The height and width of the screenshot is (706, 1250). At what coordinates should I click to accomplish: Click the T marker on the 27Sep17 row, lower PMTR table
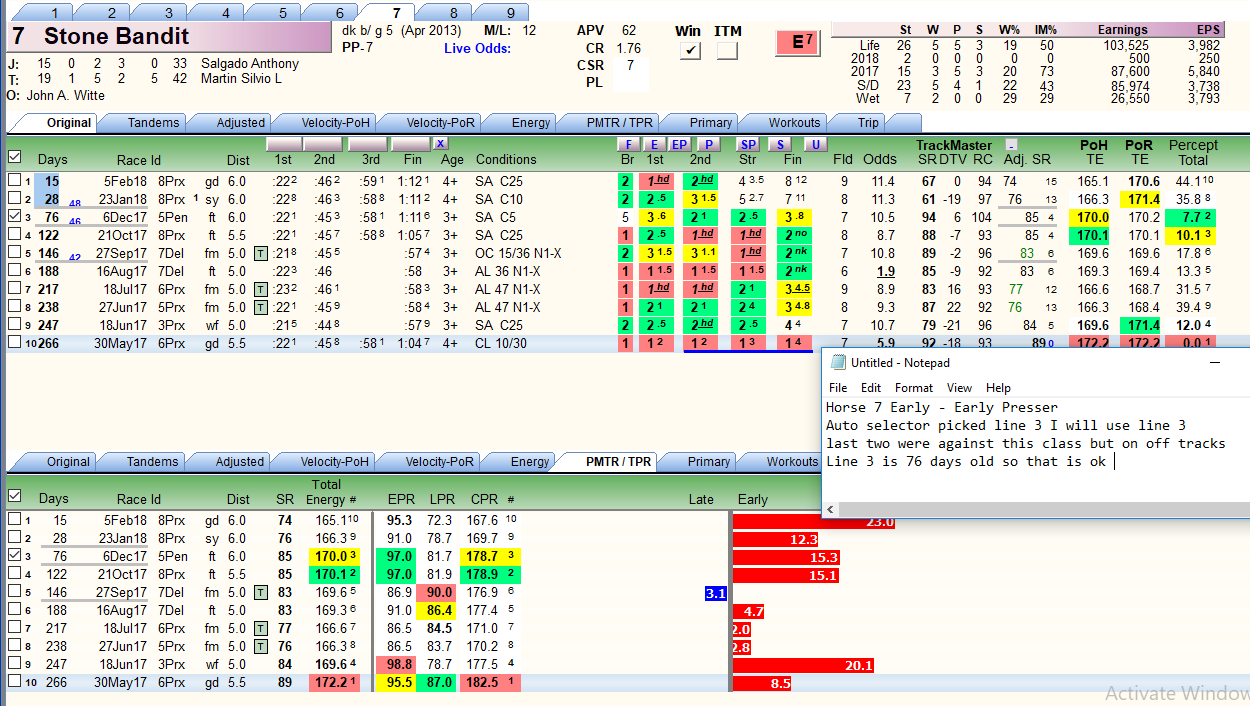pos(260,592)
